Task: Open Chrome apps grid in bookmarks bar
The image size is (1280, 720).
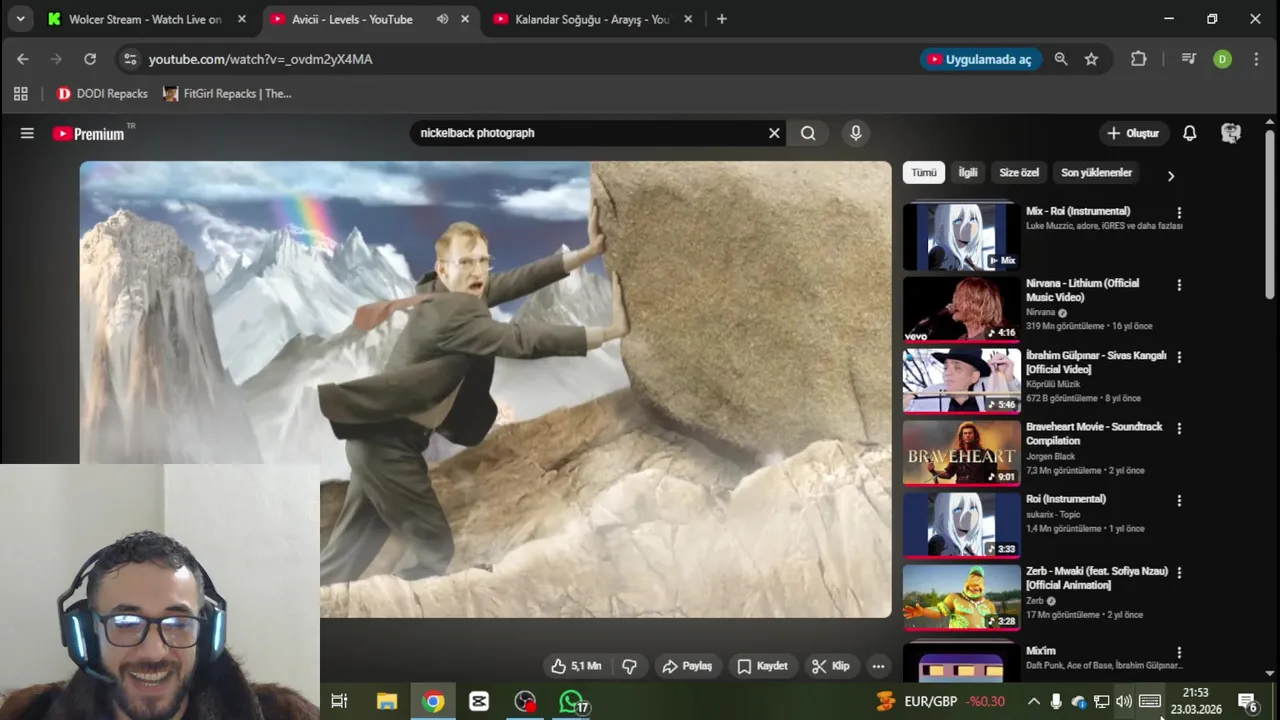Action: coord(20,94)
